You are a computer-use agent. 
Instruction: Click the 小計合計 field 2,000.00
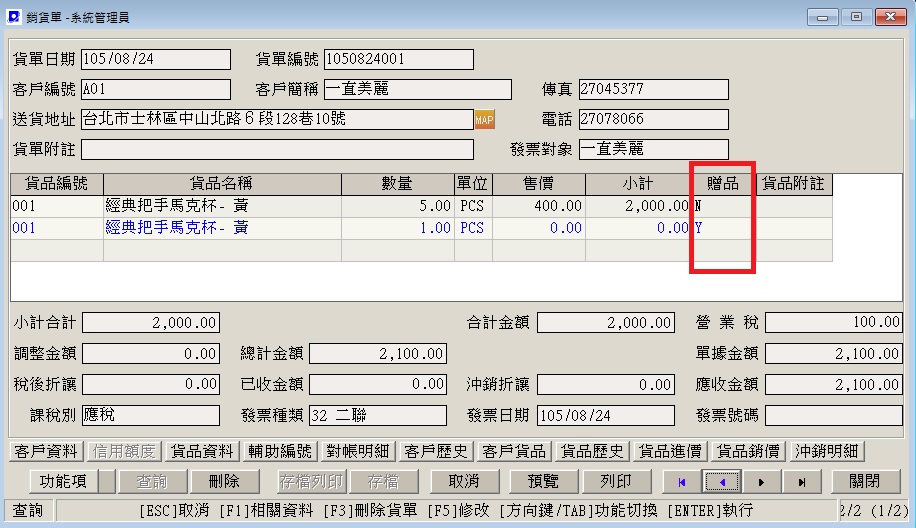click(151, 322)
